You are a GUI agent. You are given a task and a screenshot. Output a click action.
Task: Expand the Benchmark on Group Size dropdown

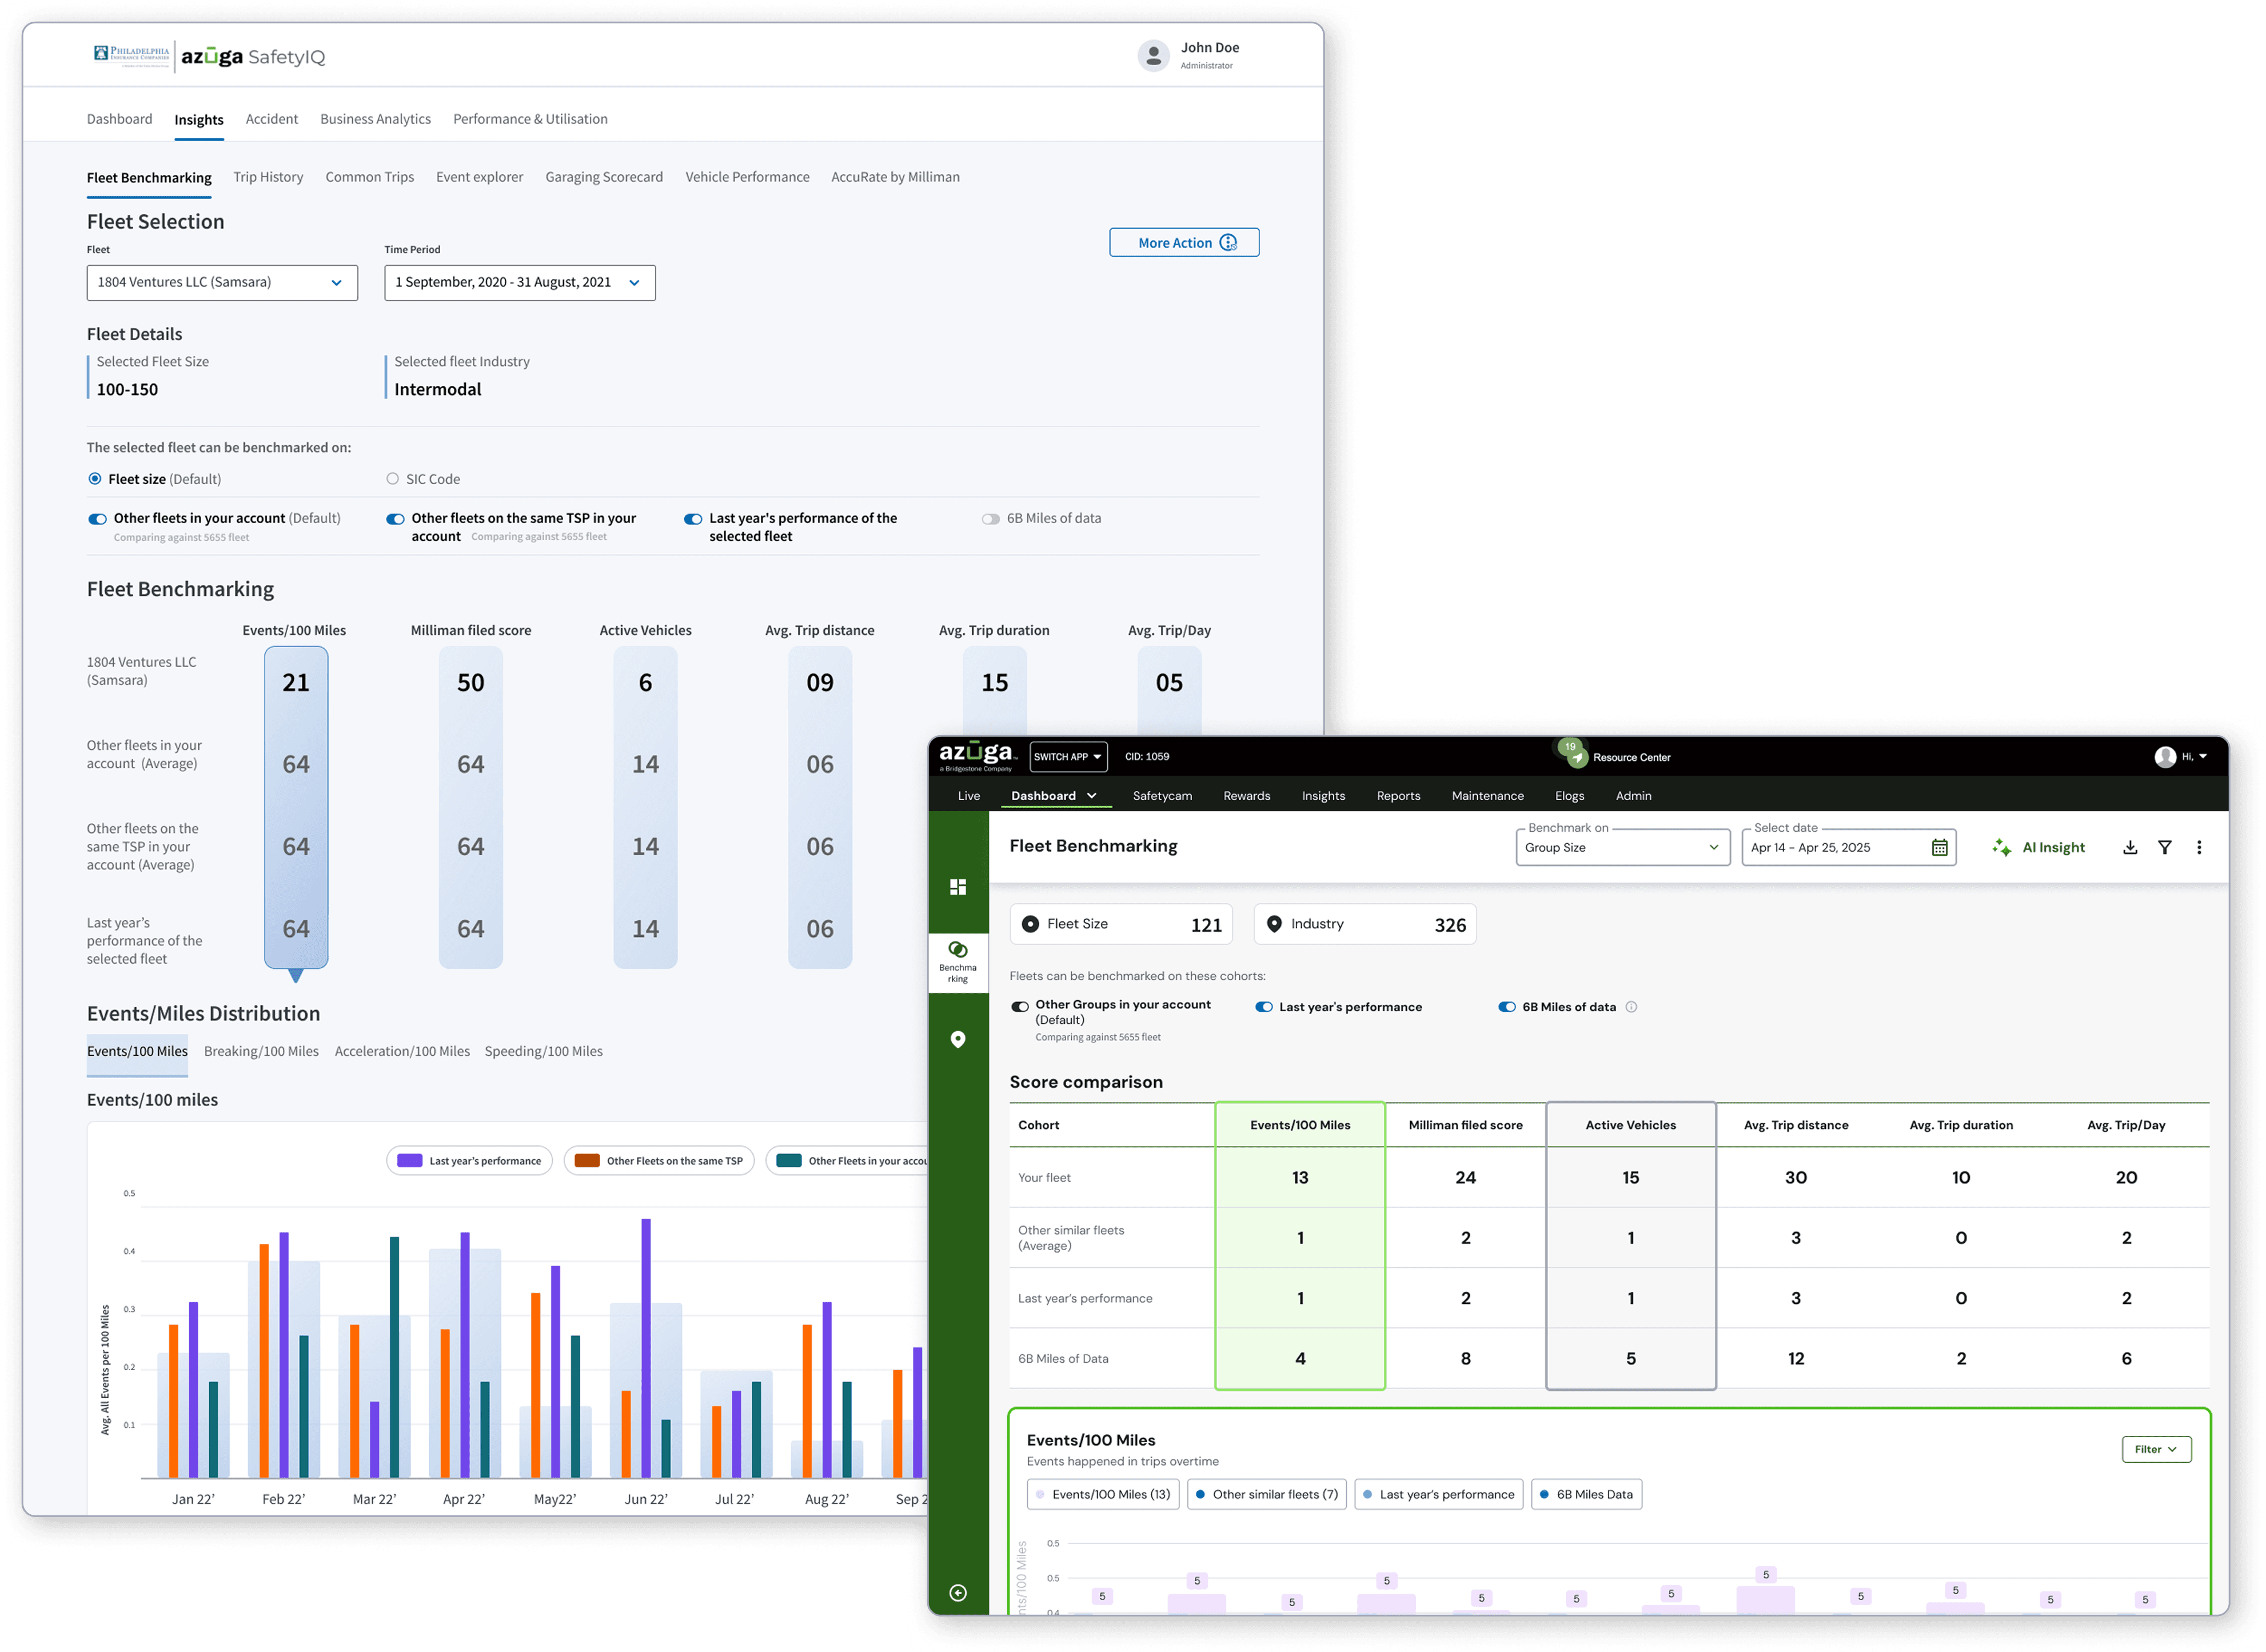[1622, 847]
